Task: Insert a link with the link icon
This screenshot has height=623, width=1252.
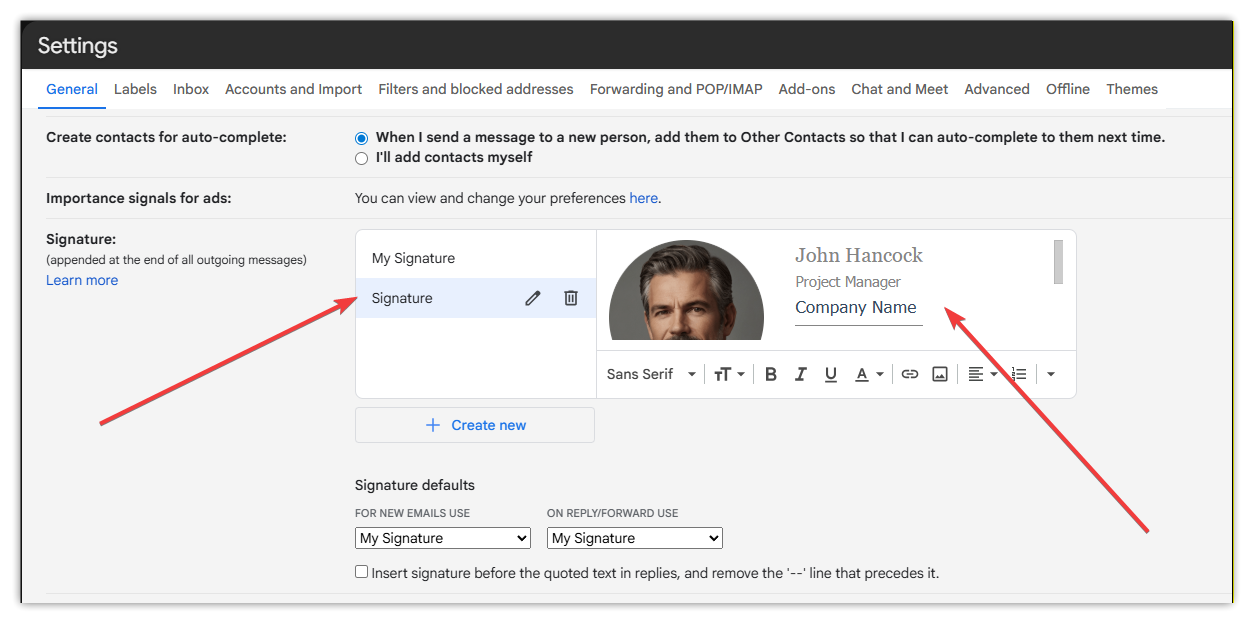Action: (x=909, y=374)
